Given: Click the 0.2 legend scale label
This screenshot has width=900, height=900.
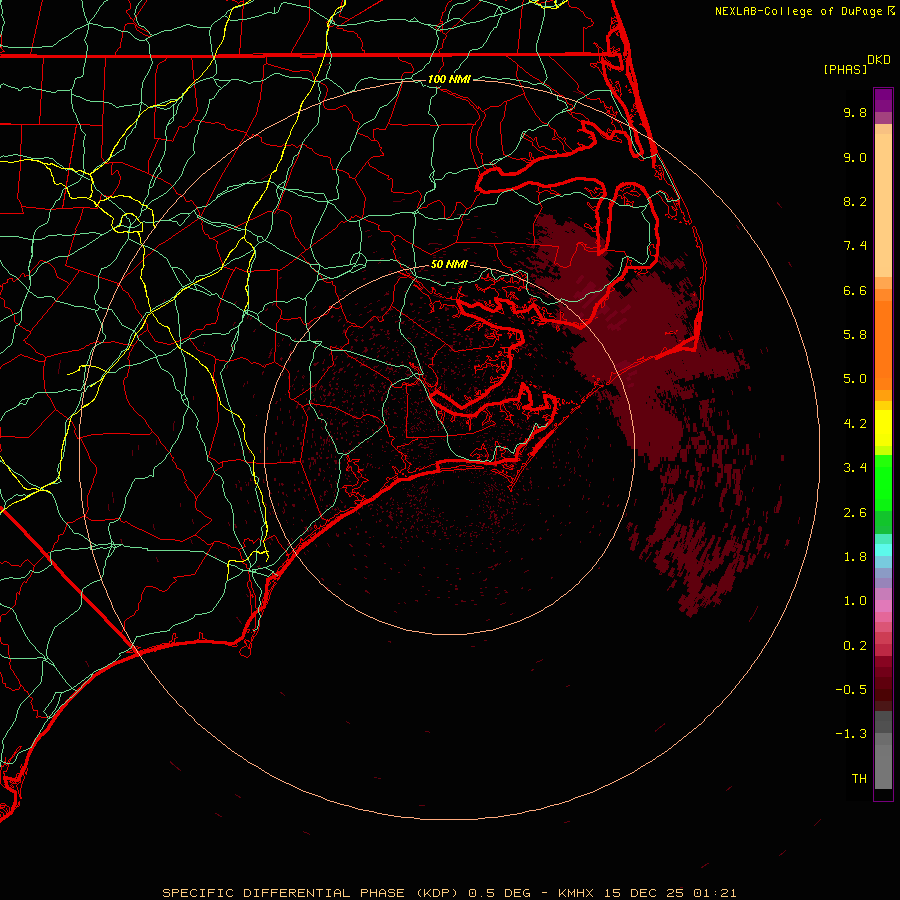Looking at the screenshot, I should point(855,646).
